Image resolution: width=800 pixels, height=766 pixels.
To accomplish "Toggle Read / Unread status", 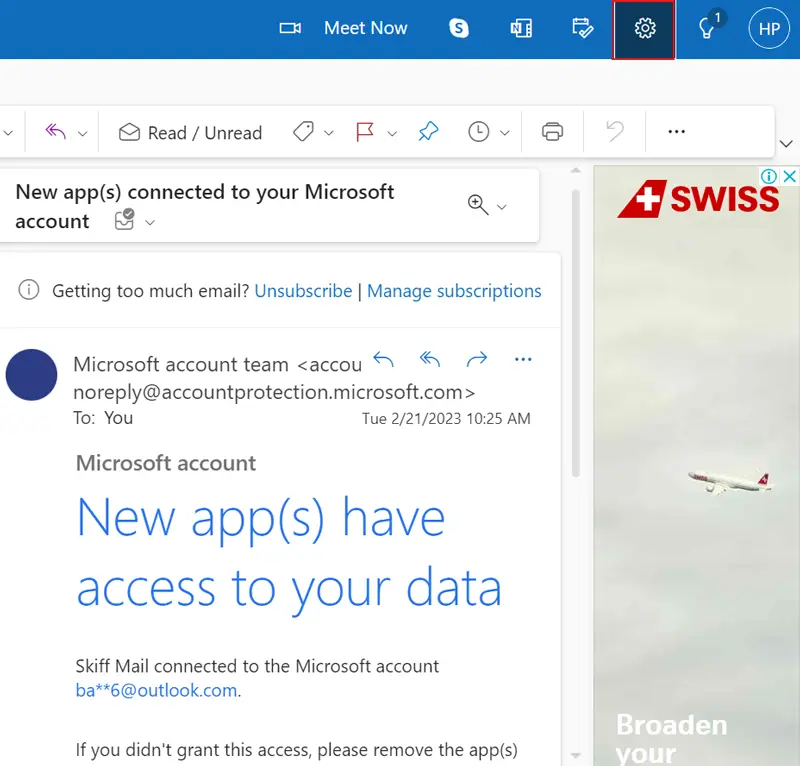I will point(190,133).
